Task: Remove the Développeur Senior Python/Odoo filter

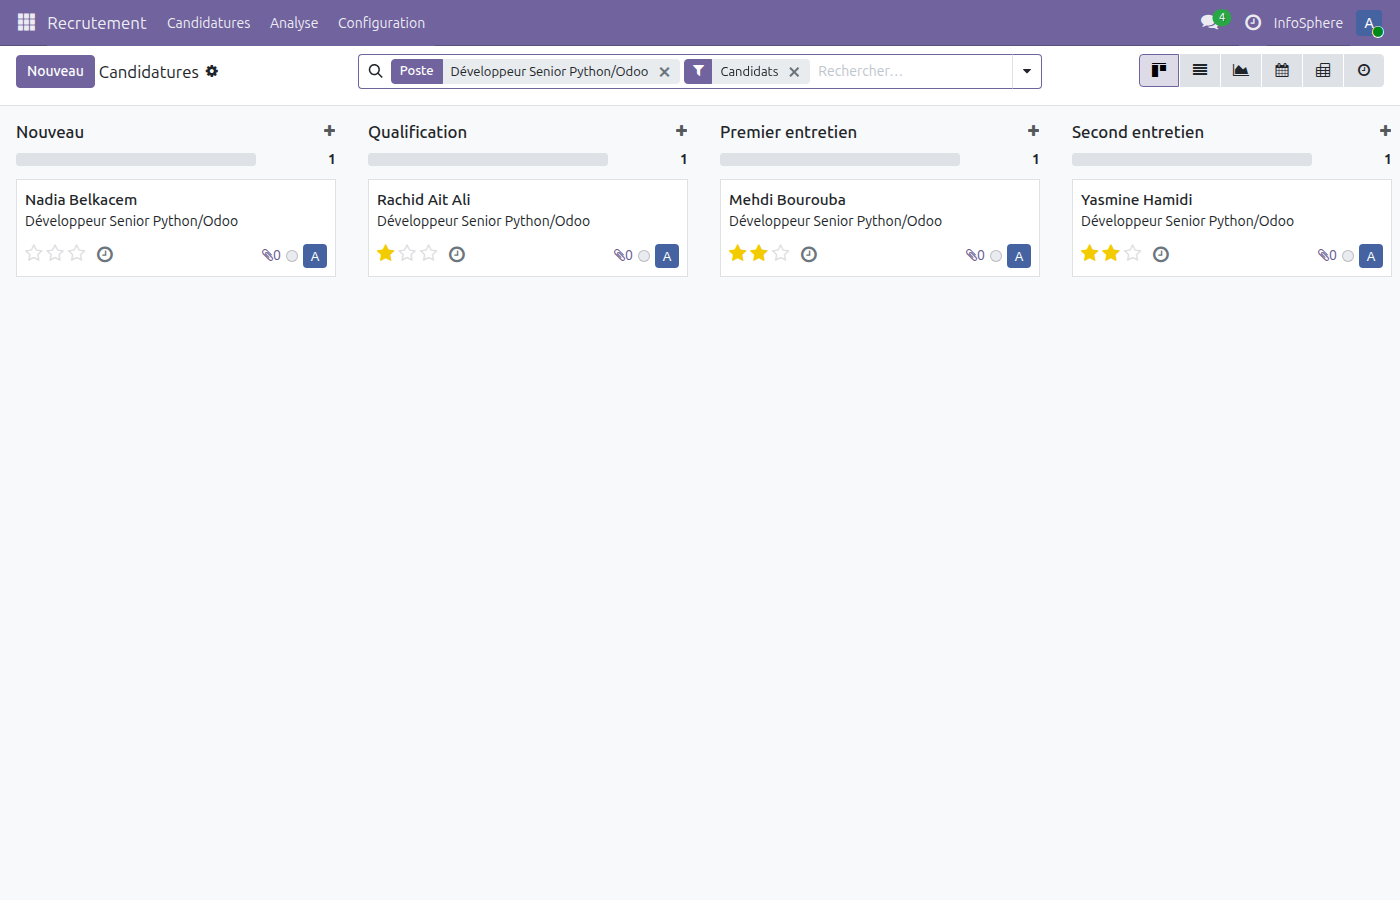Action: [x=665, y=71]
